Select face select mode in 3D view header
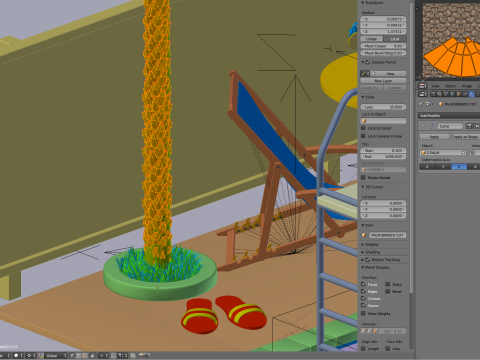 tap(85, 356)
